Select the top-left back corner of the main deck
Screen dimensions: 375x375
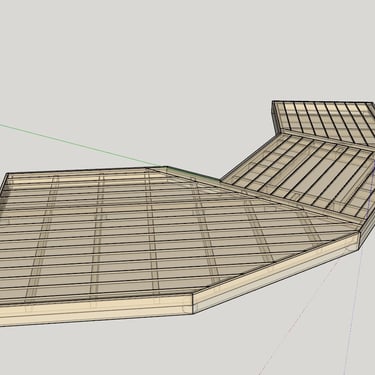tap(7, 174)
